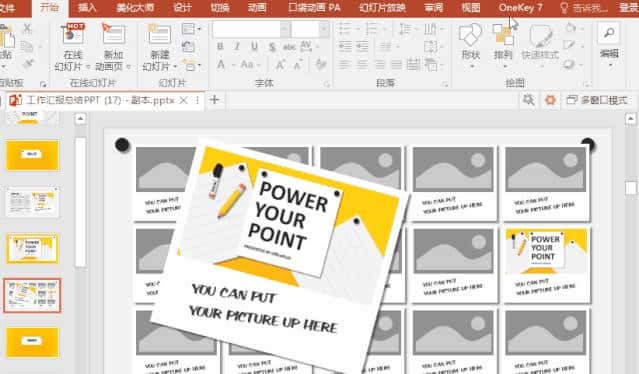Click the orange gear settings icon
639x374 pixels.
point(550,100)
